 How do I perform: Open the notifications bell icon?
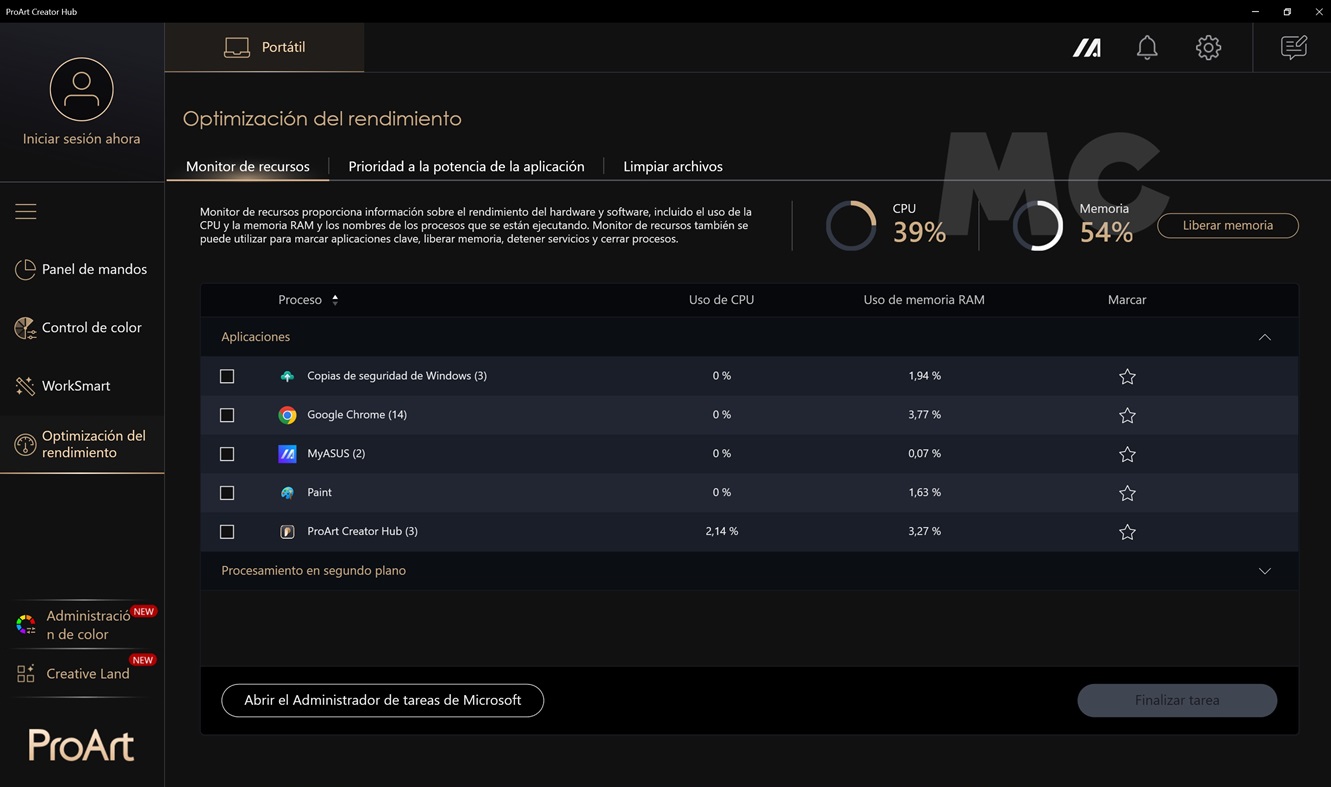1147,47
